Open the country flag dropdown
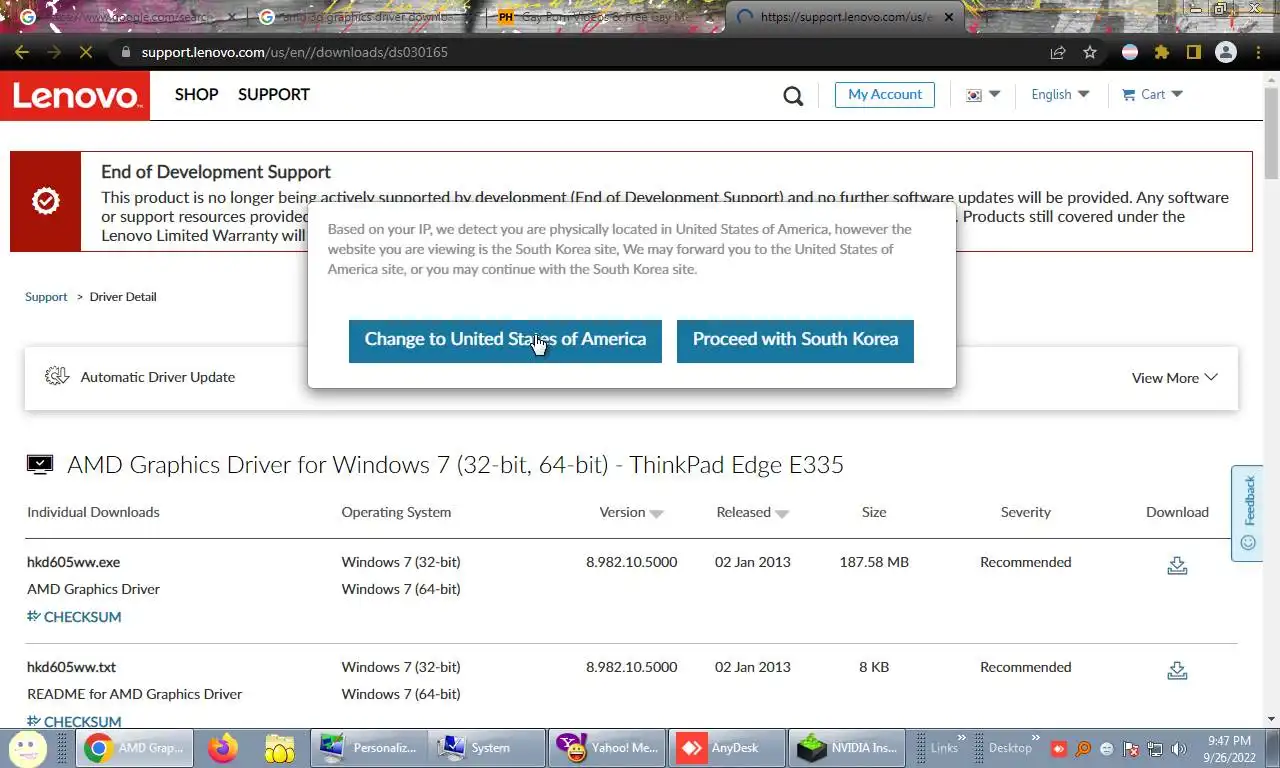 pos(982,94)
